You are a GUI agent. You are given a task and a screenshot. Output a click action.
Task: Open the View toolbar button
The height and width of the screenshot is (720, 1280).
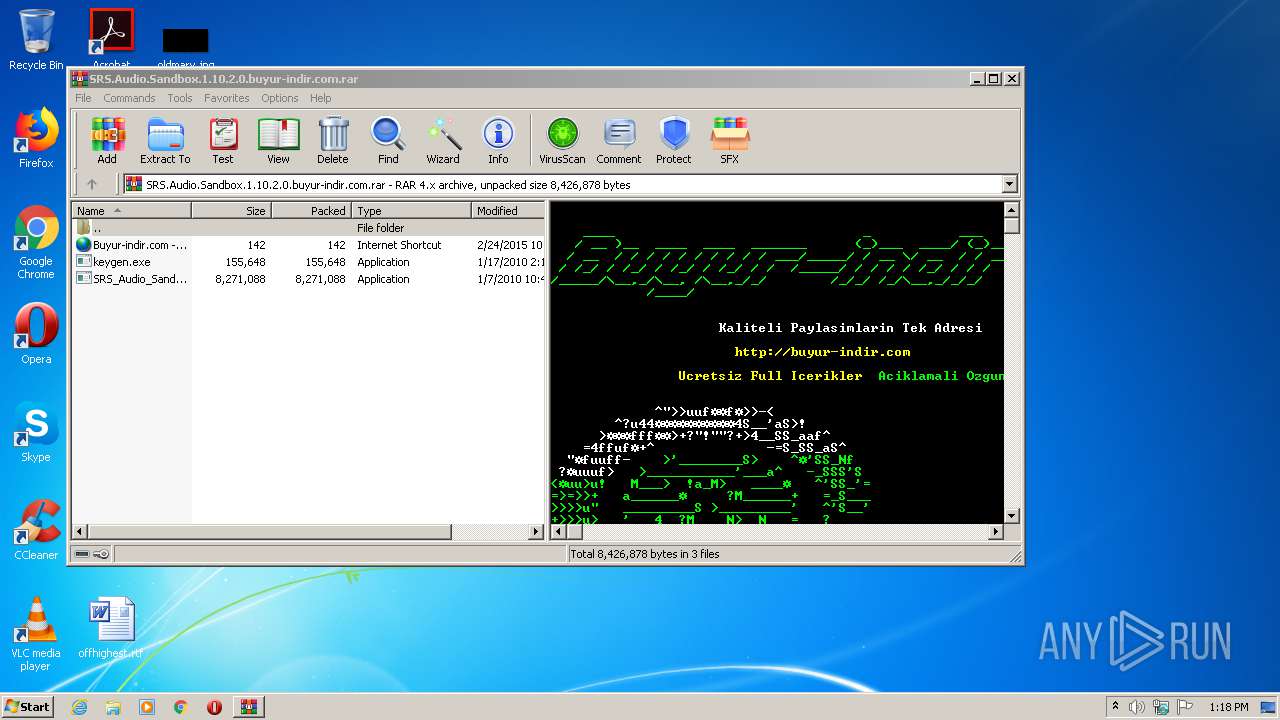point(278,140)
